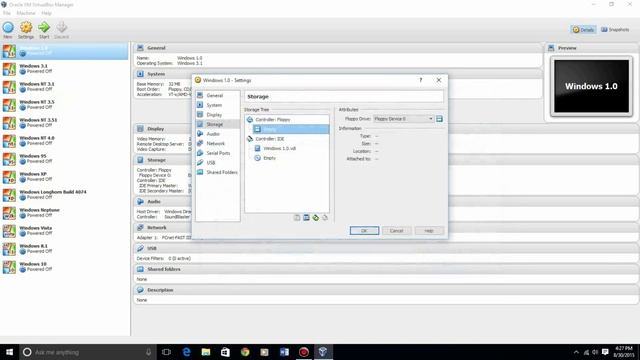The height and width of the screenshot is (360, 640).
Task: Open the Help menu in menu bar
Action: [x=46, y=13]
